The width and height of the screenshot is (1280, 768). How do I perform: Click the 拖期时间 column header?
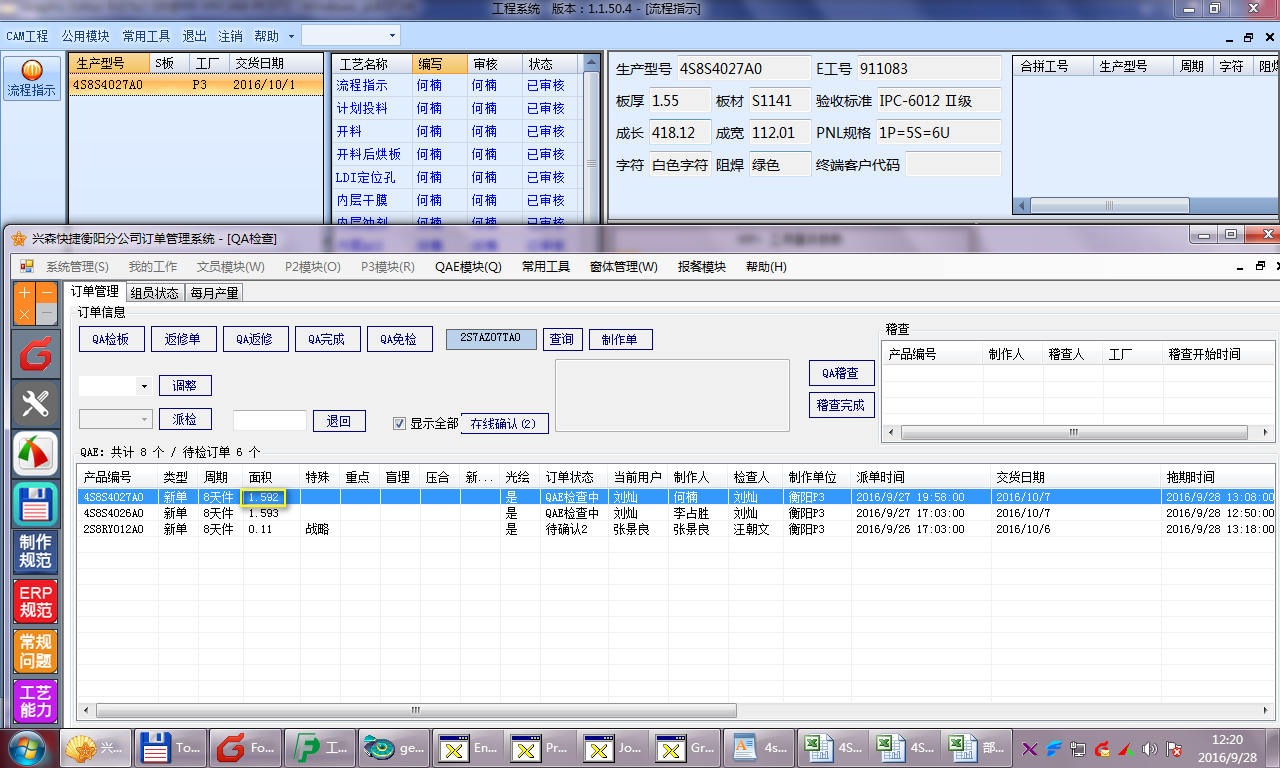point(1218,477)
